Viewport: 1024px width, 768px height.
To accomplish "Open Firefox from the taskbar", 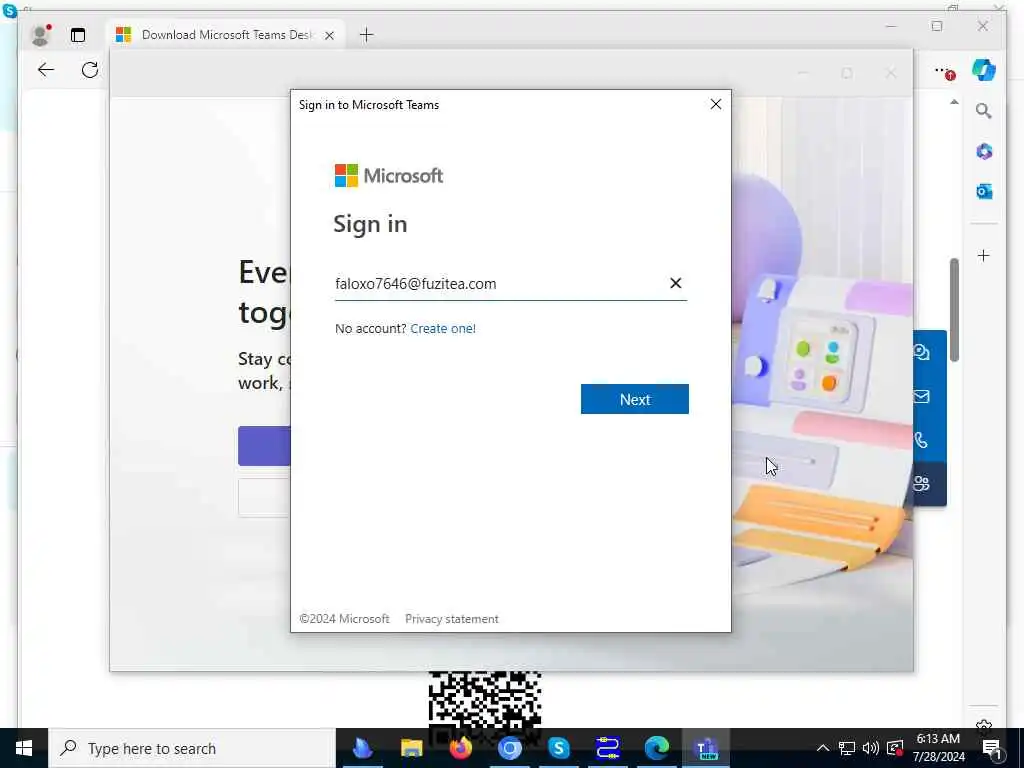I will click(x=461, y=748).
